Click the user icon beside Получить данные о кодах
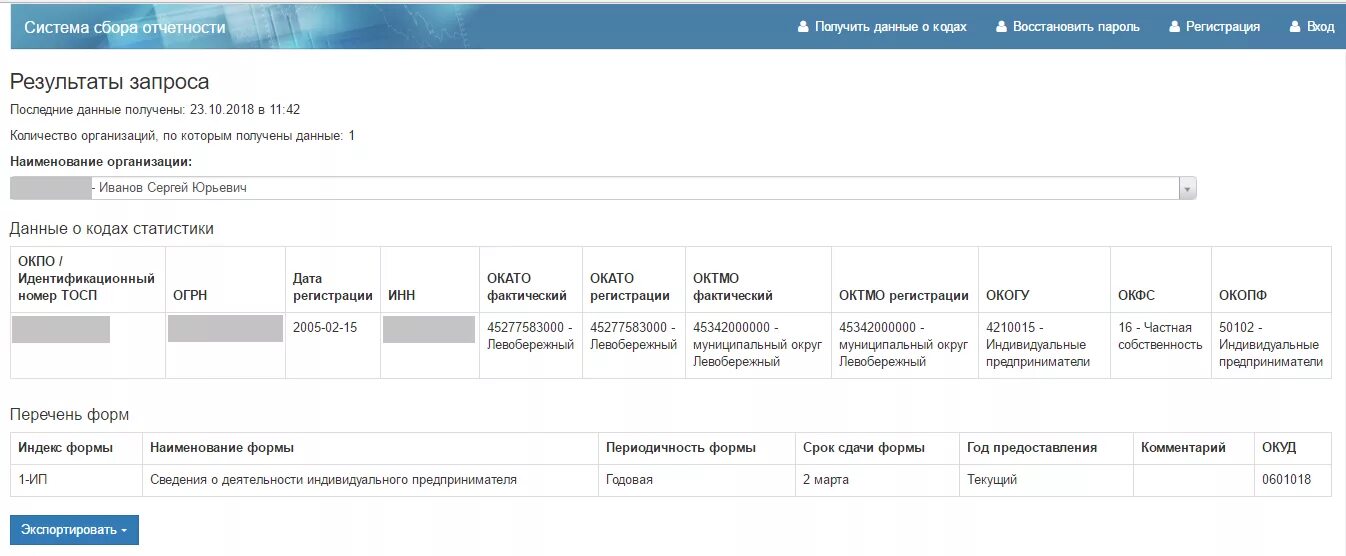Image resolution: width=1346 pixels, height=556 pixels. (x=803, y=27)
